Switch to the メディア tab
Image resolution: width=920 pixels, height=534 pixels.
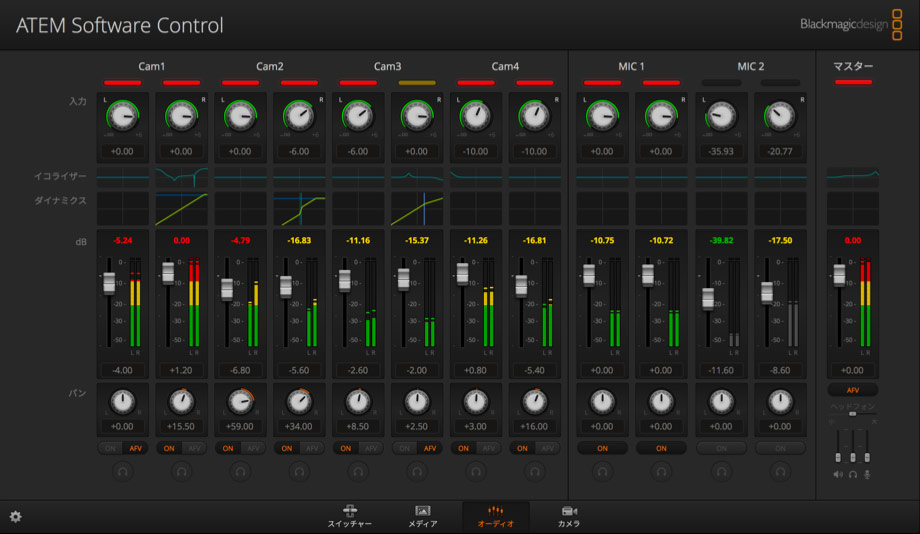tap(422, 516)
